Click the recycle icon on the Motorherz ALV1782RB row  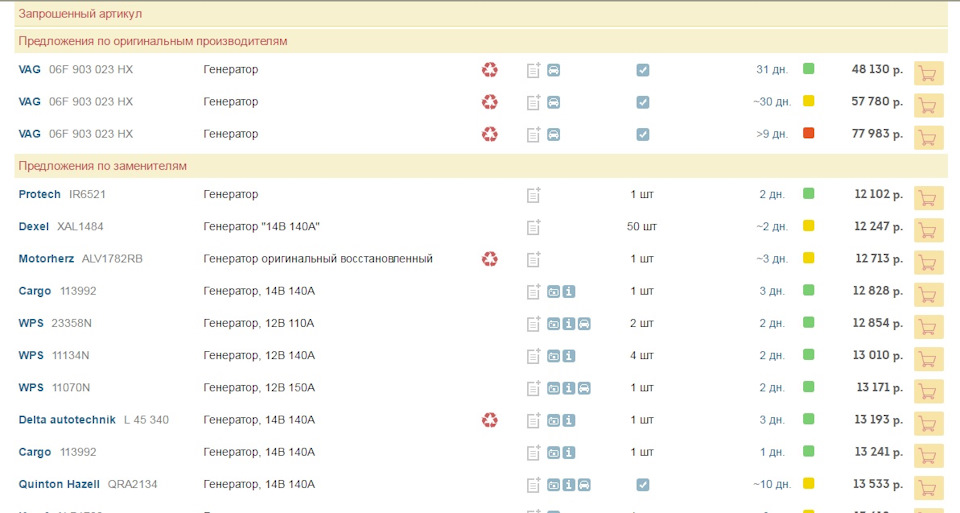pos(489,259)
